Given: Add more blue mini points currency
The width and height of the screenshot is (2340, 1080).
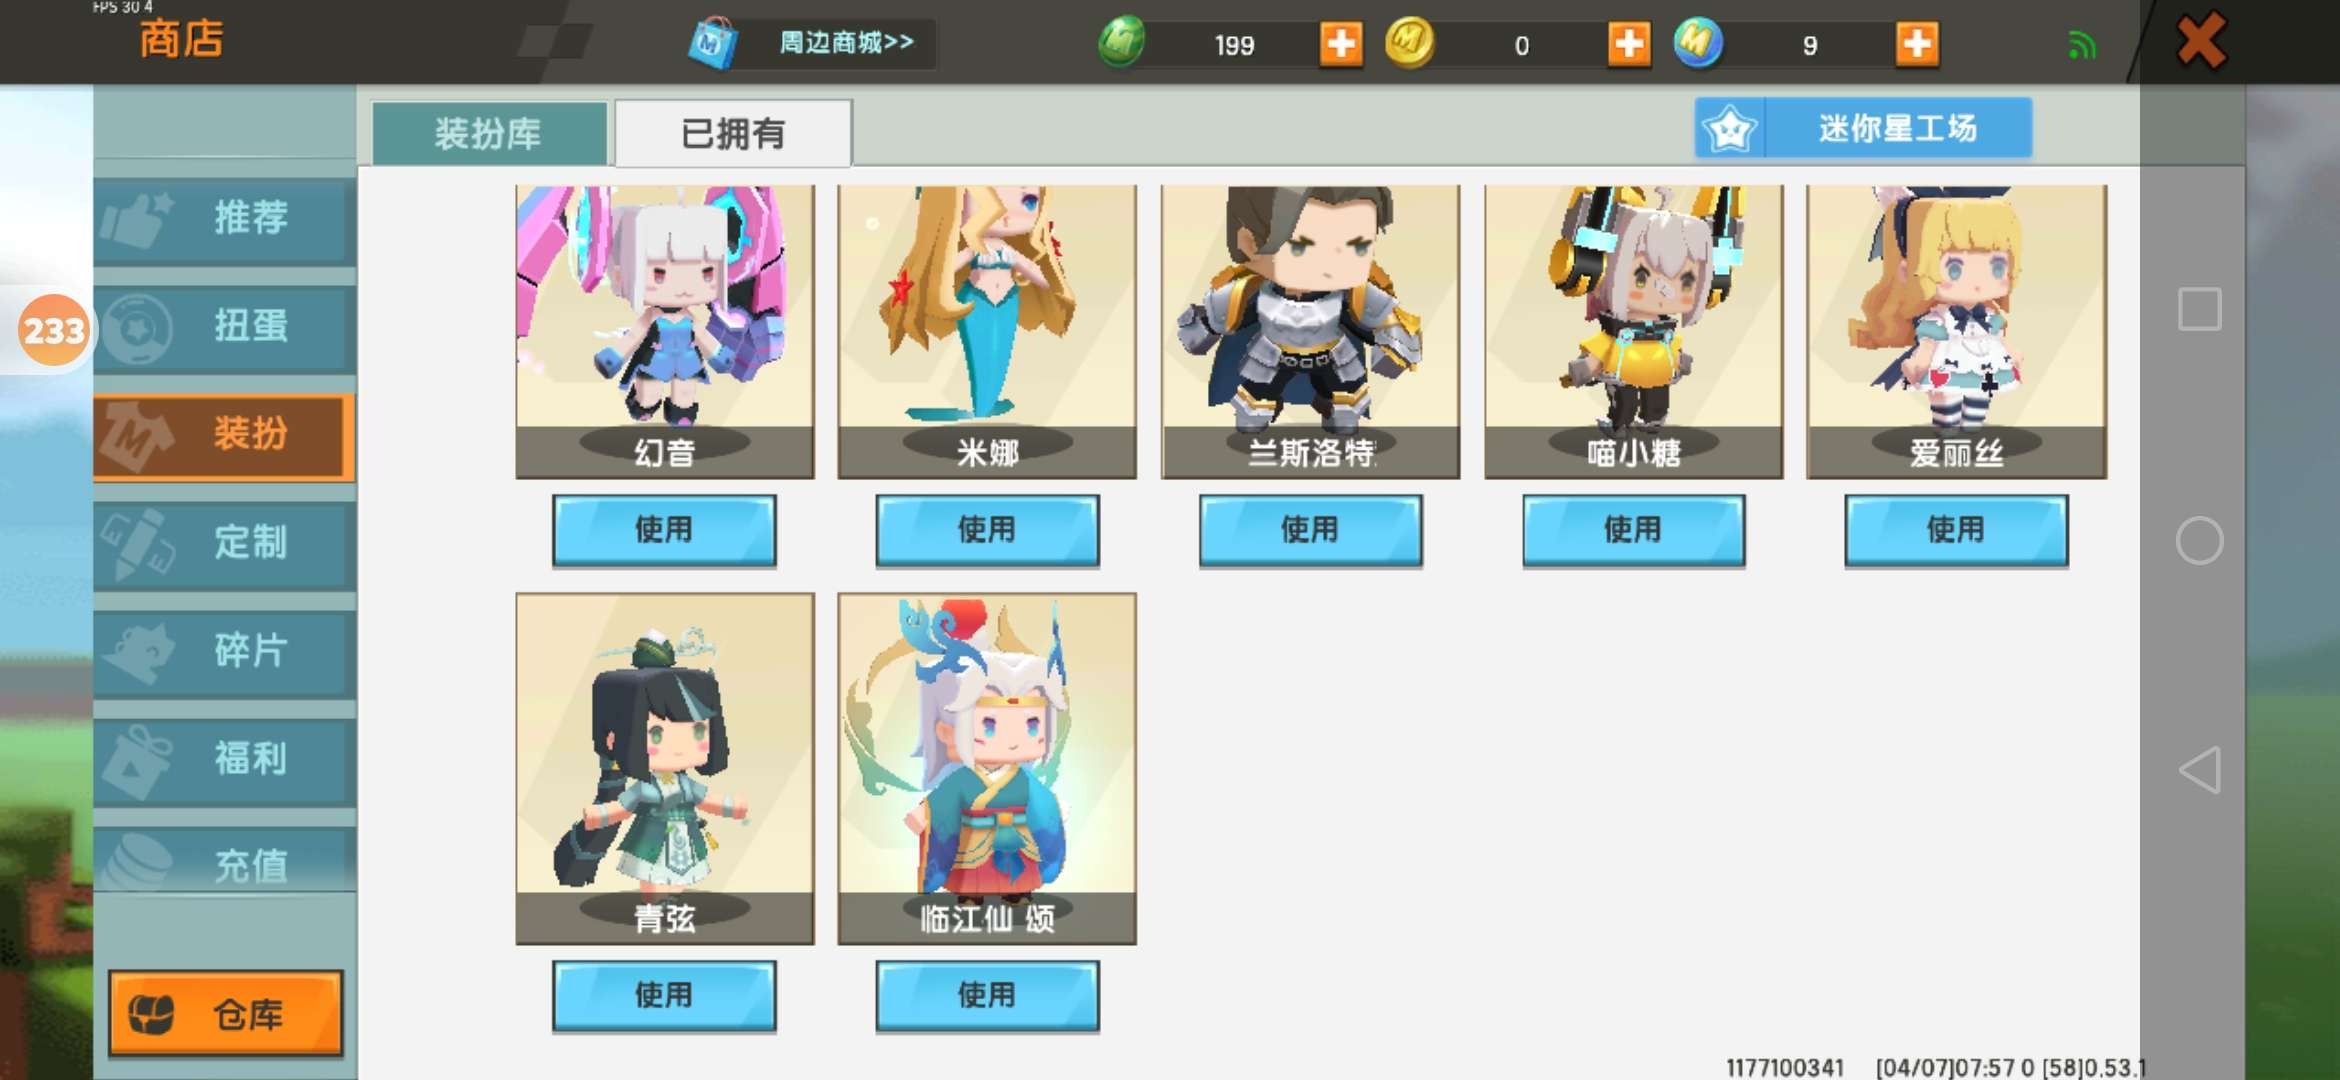Looking at the screenshot, I should (1917, 44).
